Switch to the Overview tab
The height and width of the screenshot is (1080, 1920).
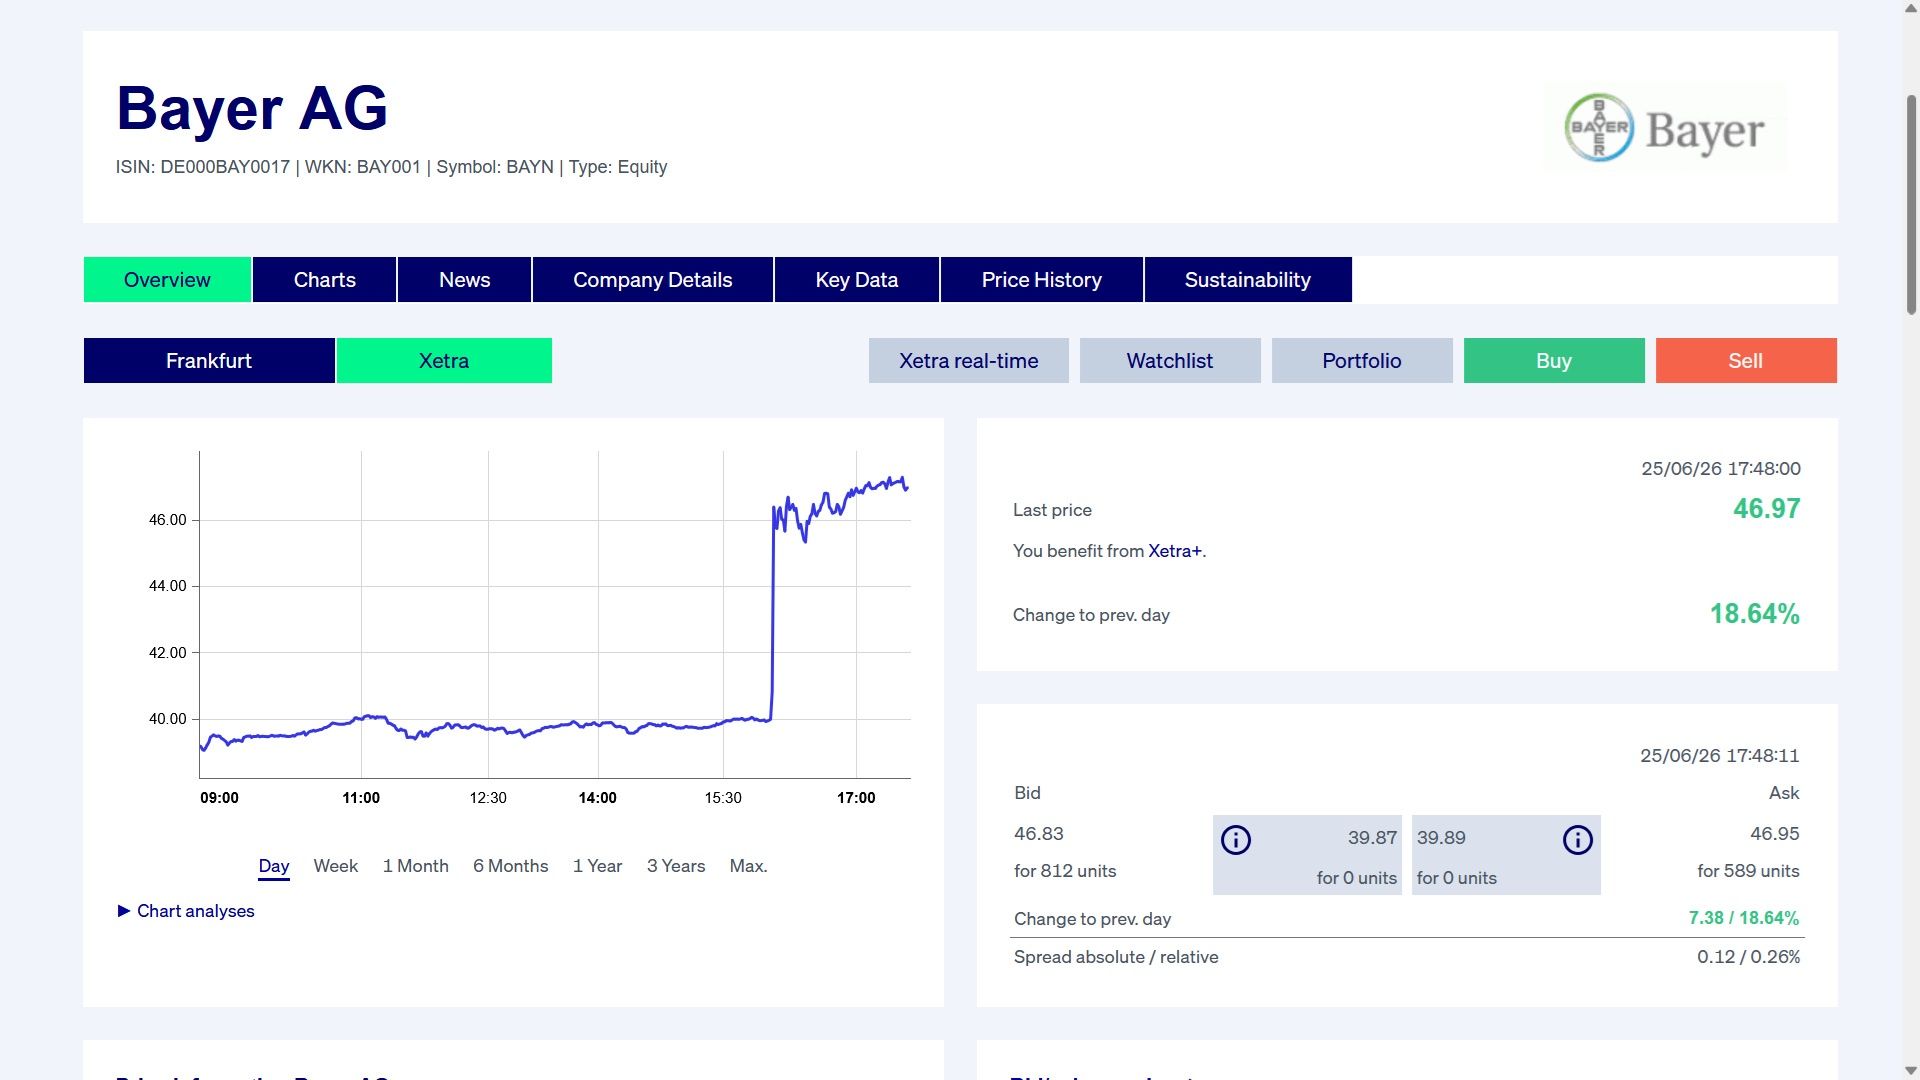167,280
